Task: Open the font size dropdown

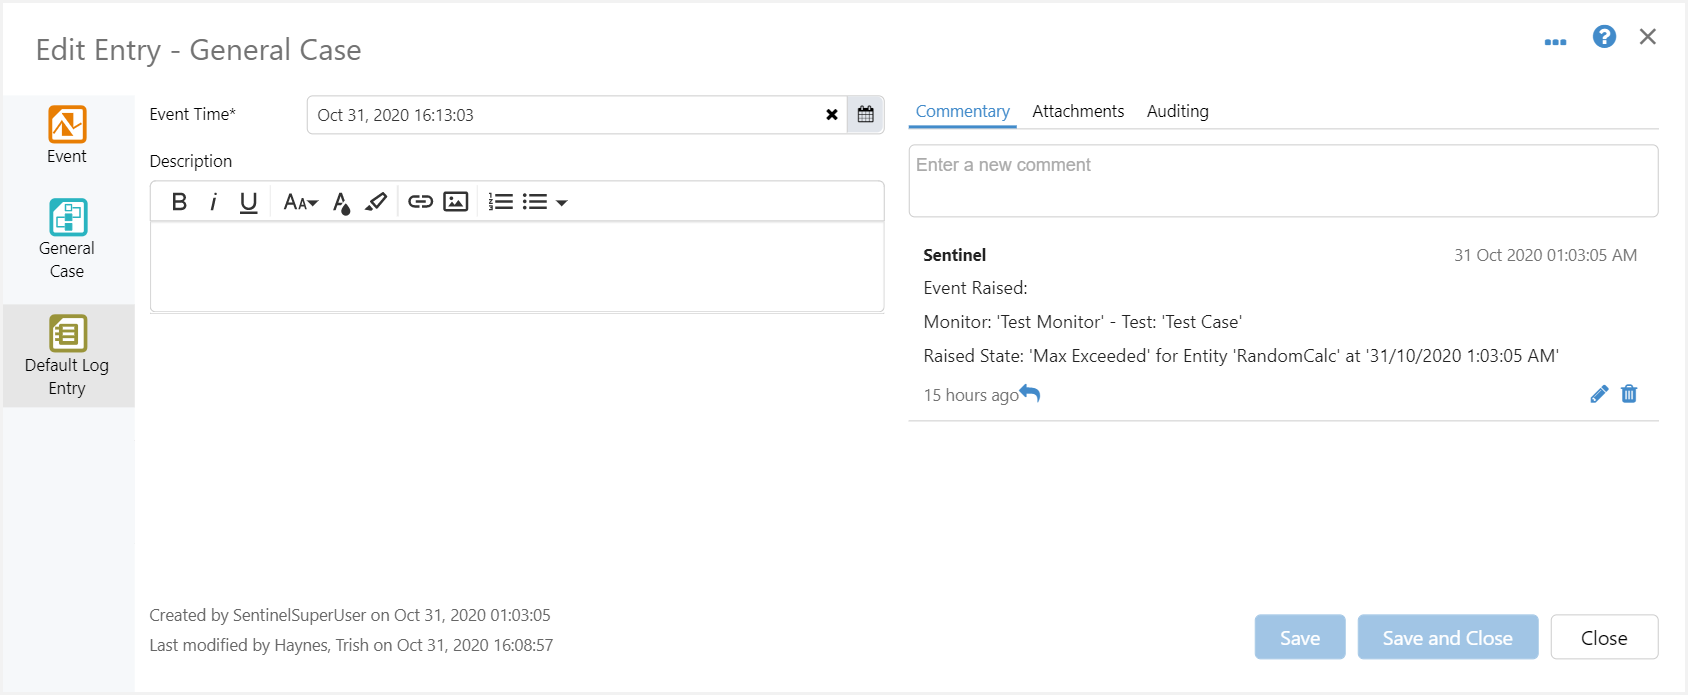Action: coord(300,202)
